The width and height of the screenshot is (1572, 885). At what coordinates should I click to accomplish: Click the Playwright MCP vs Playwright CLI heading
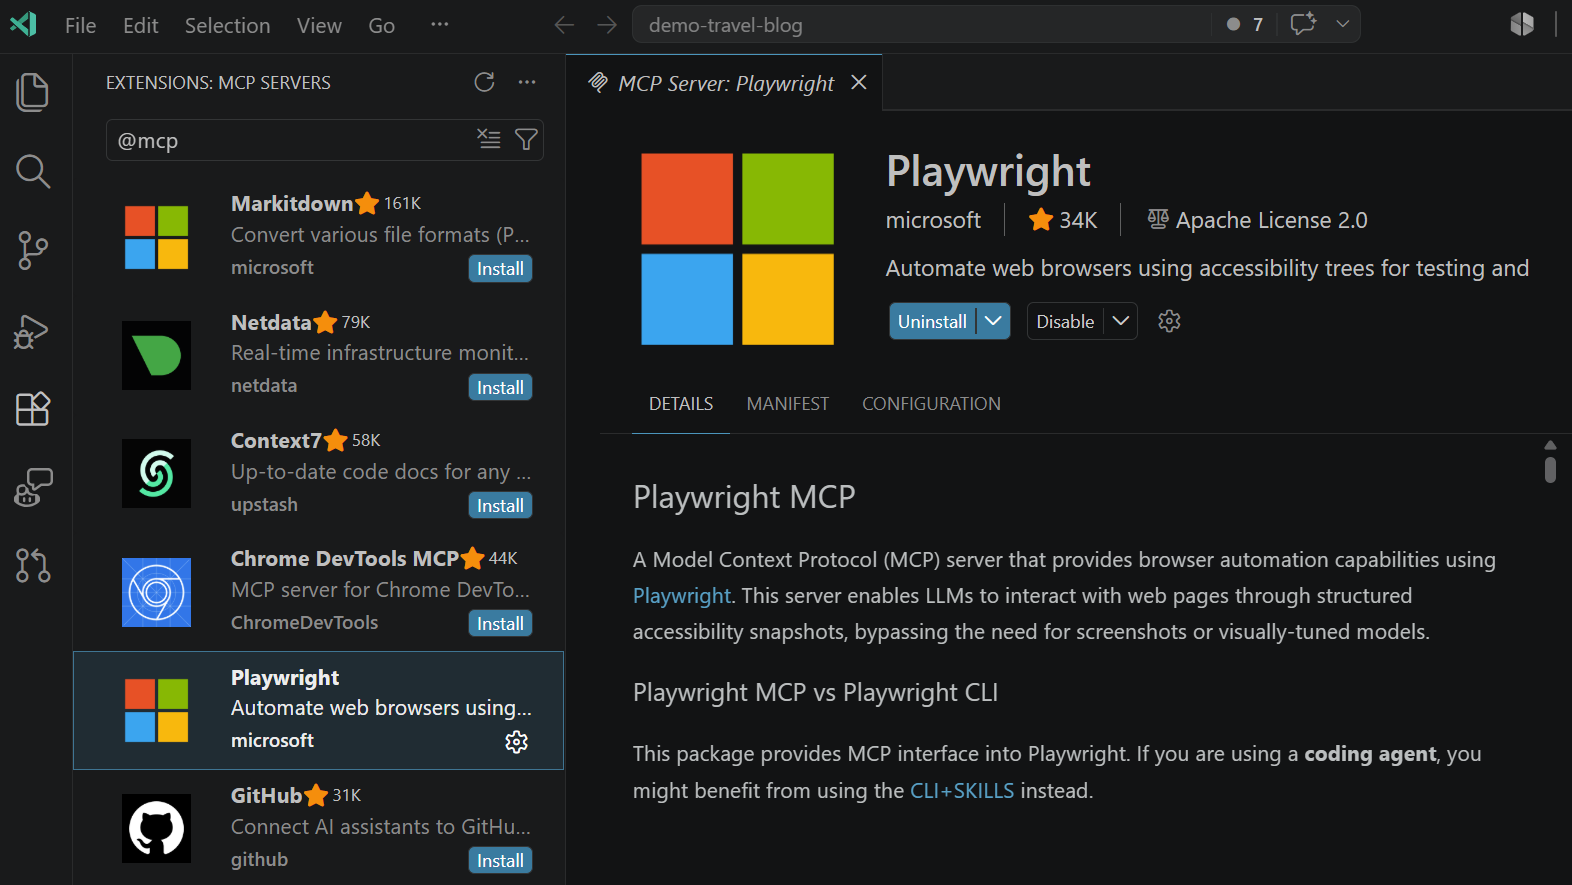click(x=815, y=693)
